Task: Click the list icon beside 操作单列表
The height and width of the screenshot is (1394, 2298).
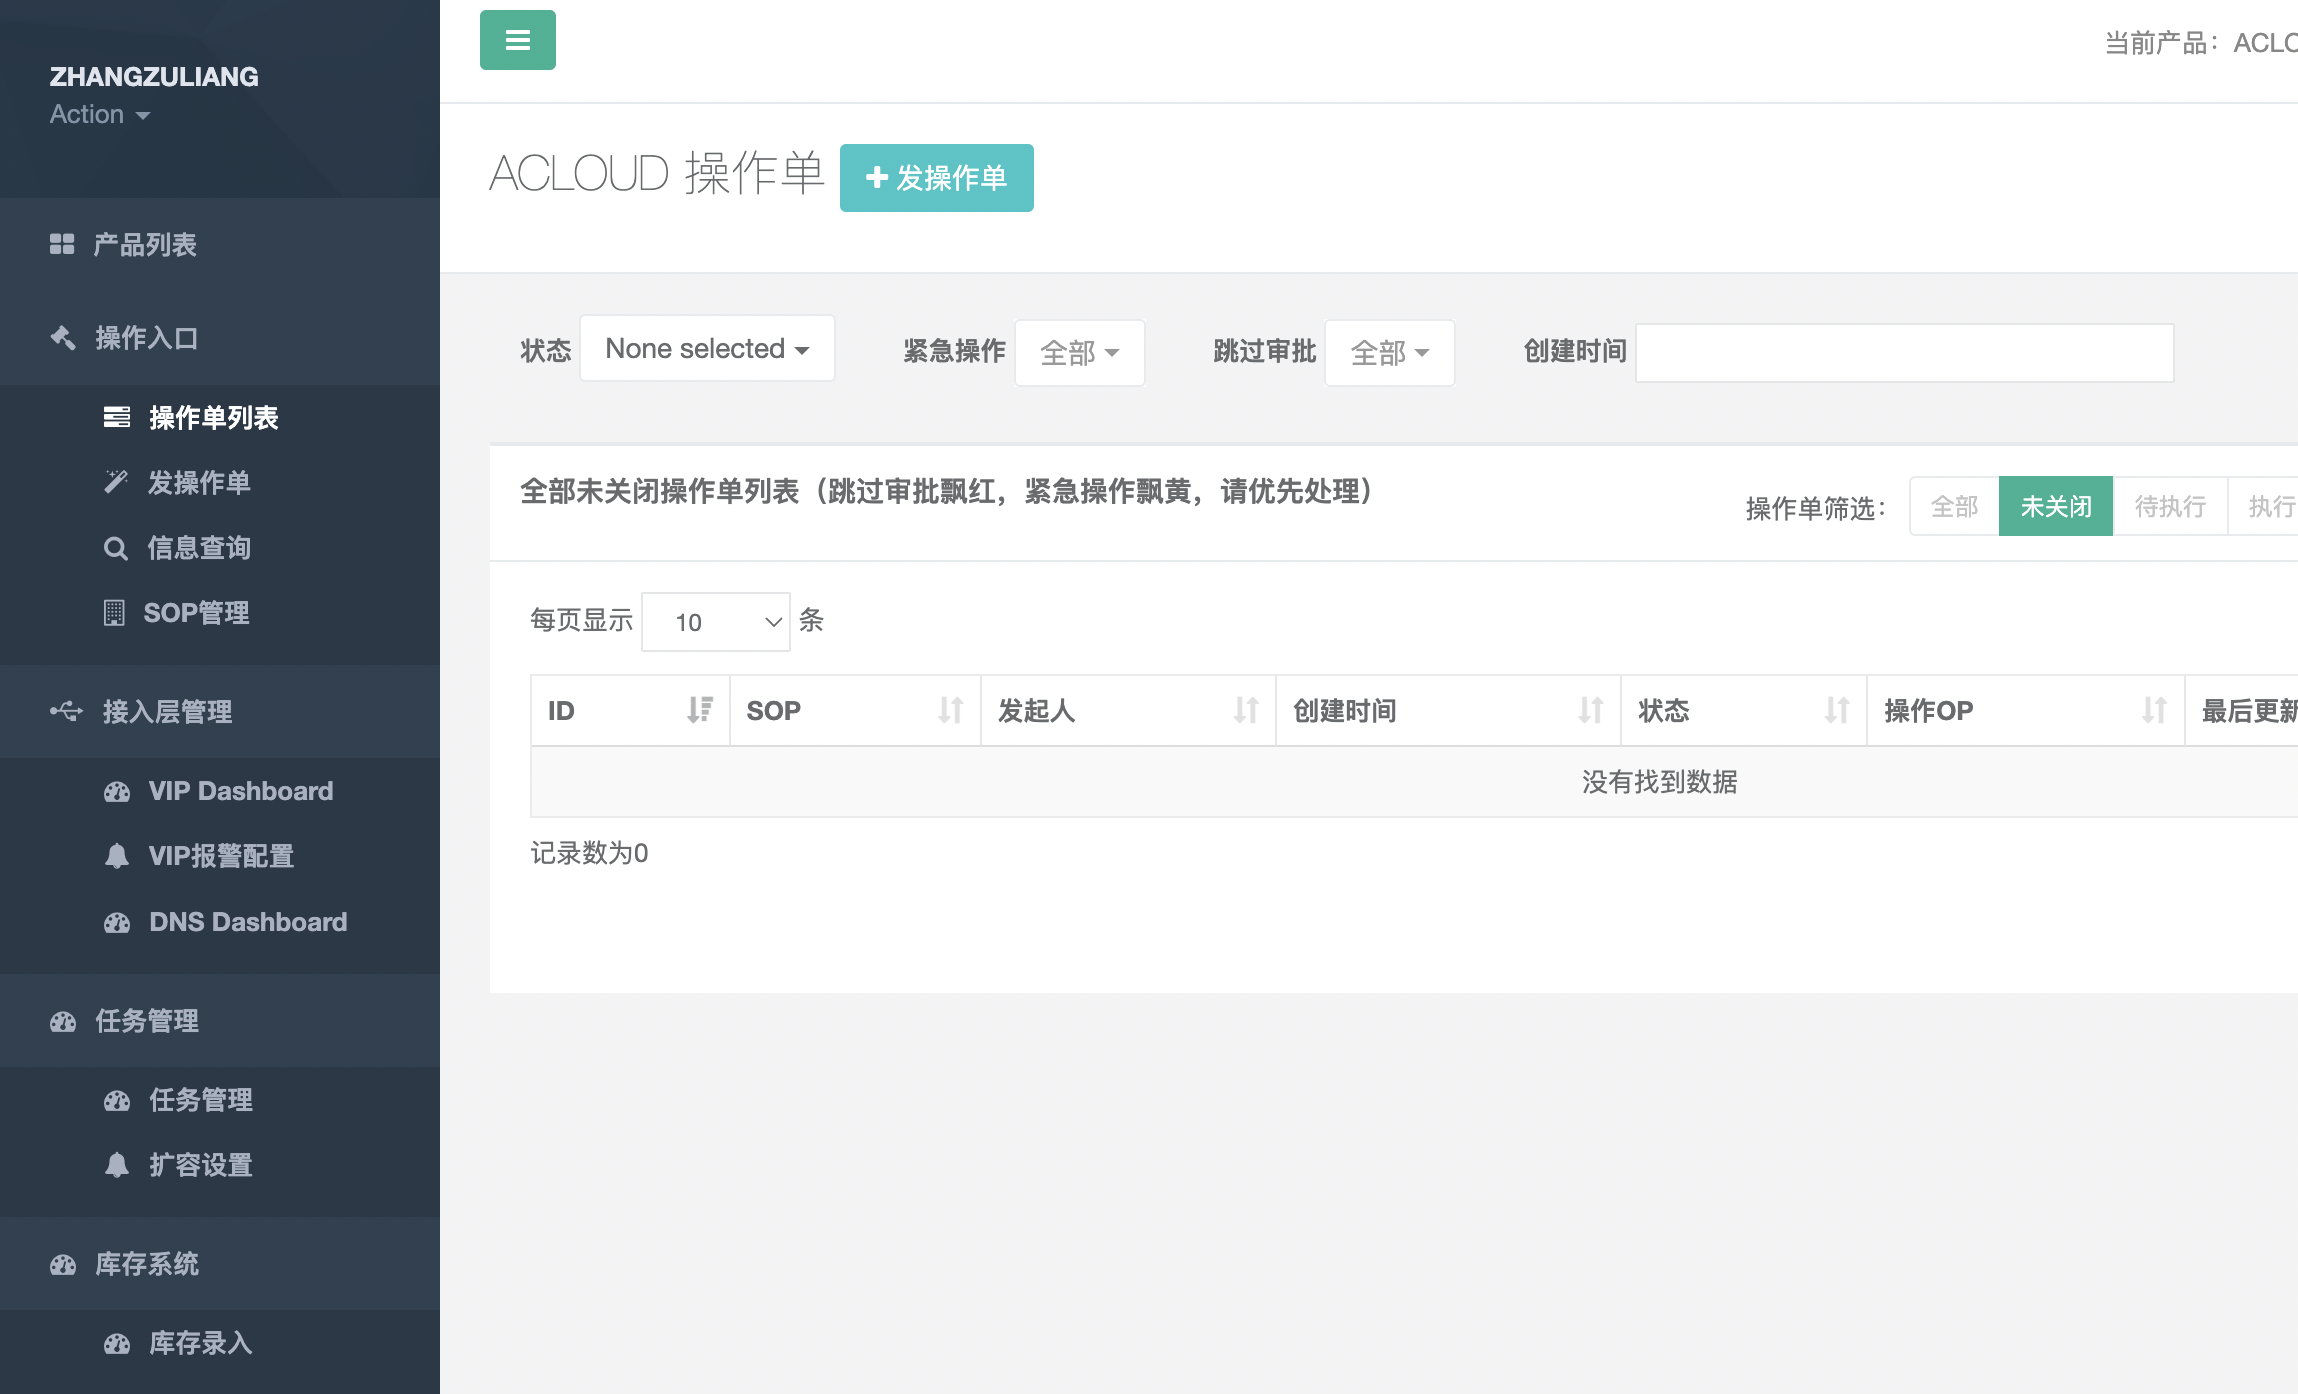Action: (117, 417)
